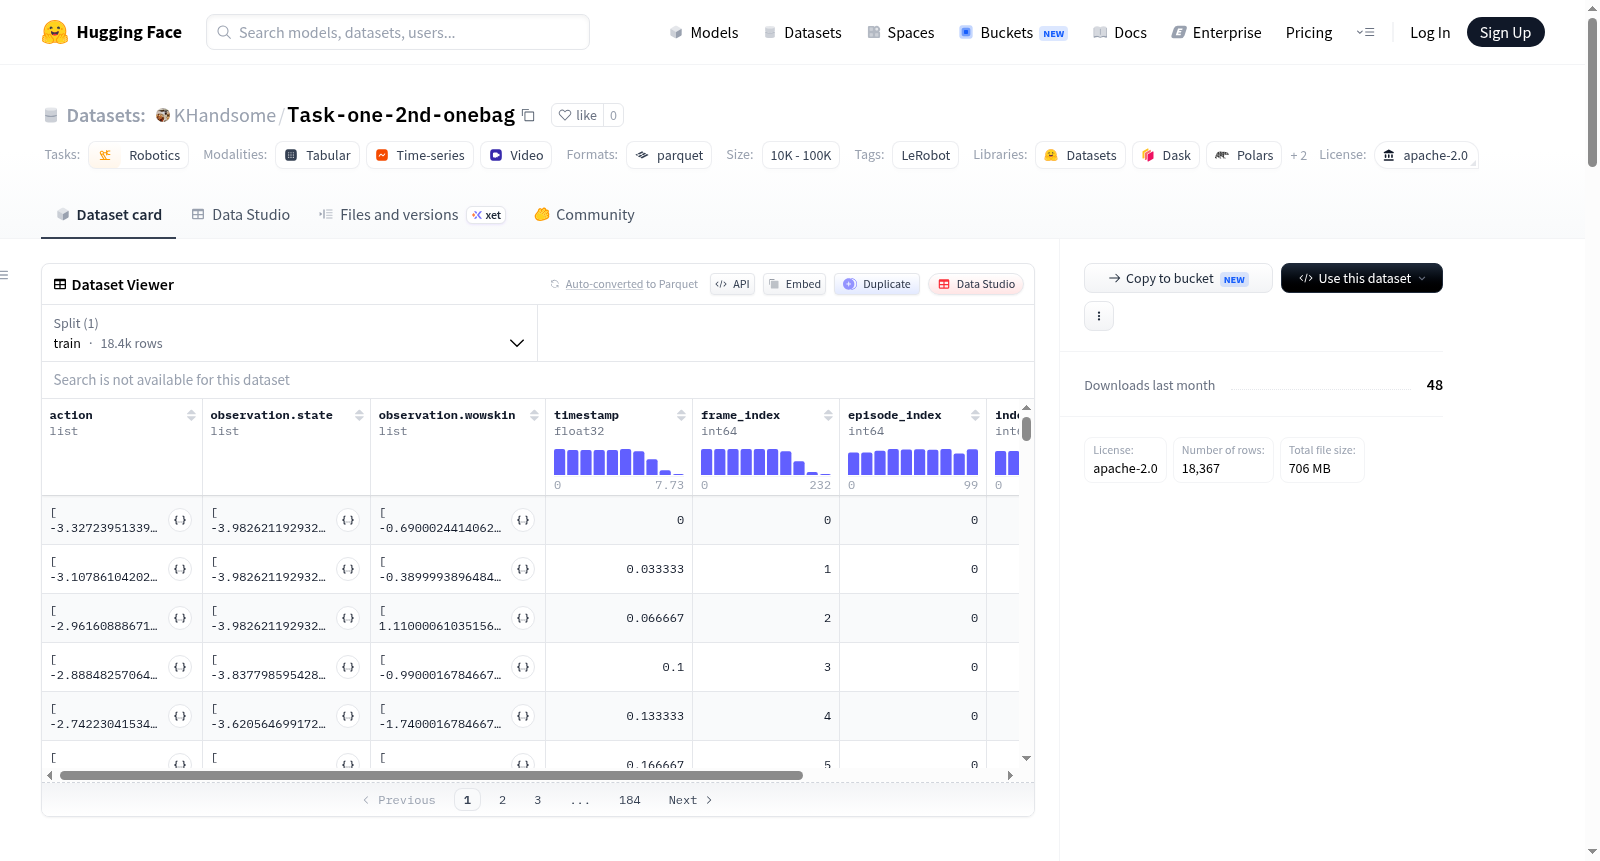Select the timestamp histogram range
The width and height of the screenshot is (1600, 861).
619,462
